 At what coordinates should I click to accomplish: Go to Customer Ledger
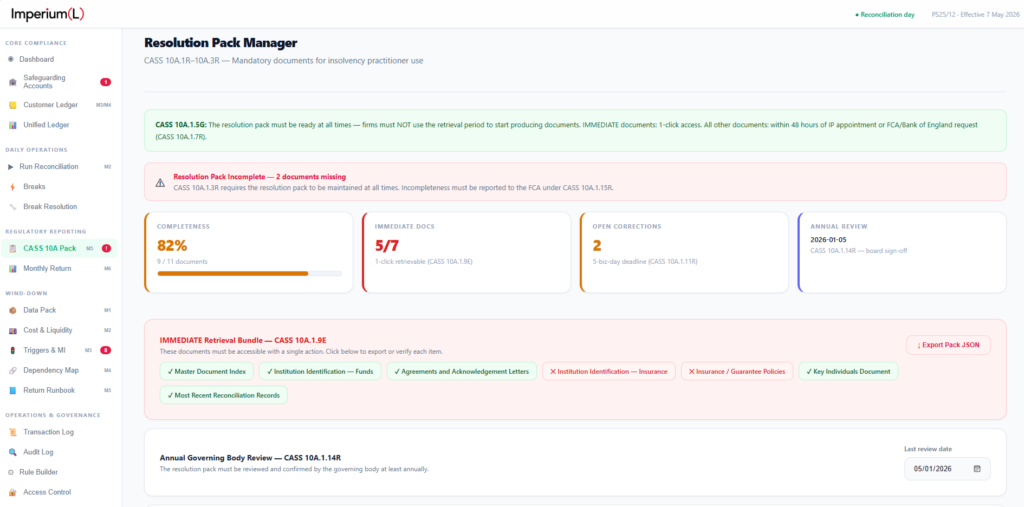60,105
